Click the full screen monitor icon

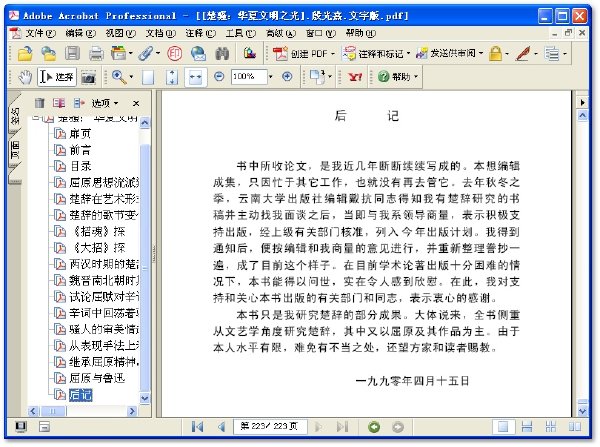(21, 426)
